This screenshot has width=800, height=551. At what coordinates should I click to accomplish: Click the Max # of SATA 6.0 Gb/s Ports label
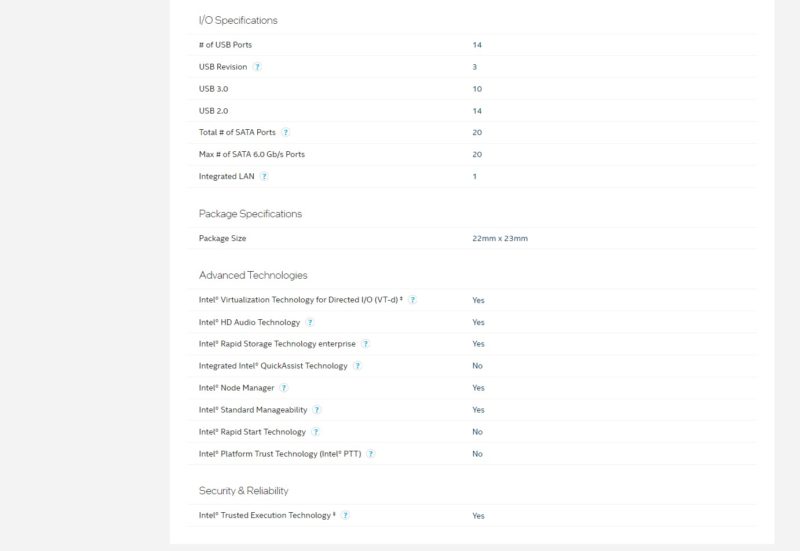252,154
